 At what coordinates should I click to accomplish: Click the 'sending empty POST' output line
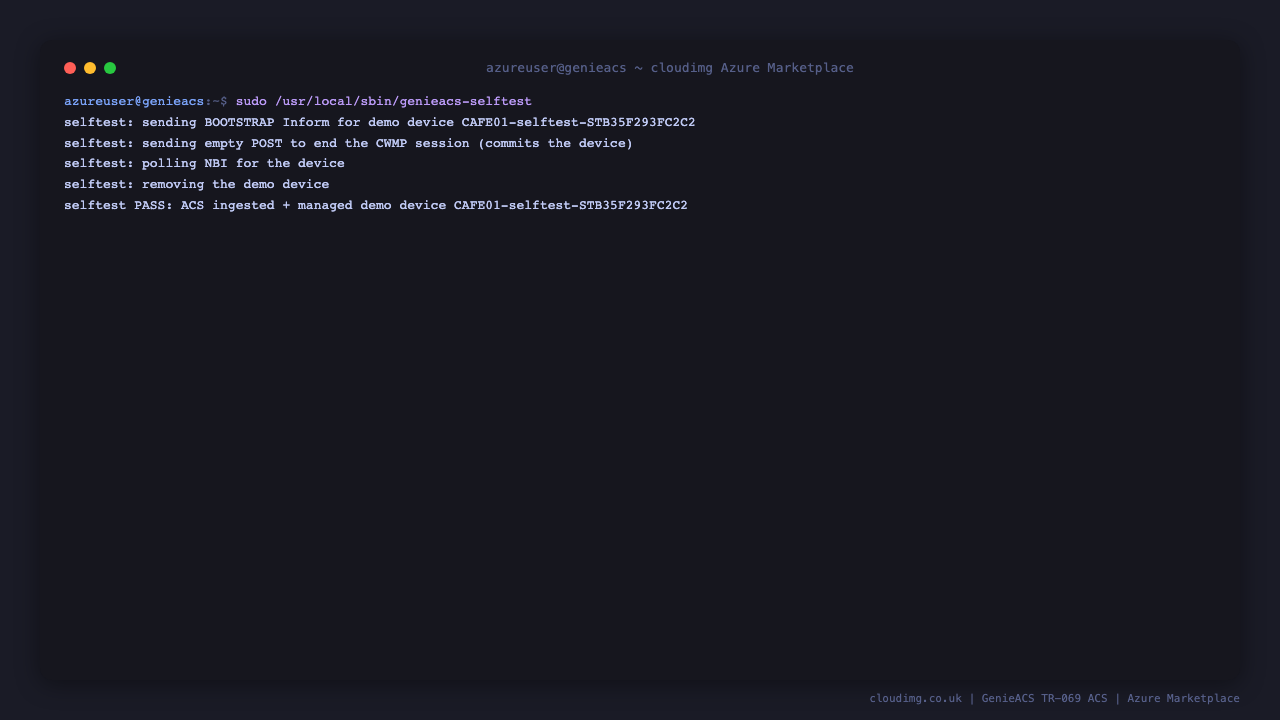click(349, 144)
